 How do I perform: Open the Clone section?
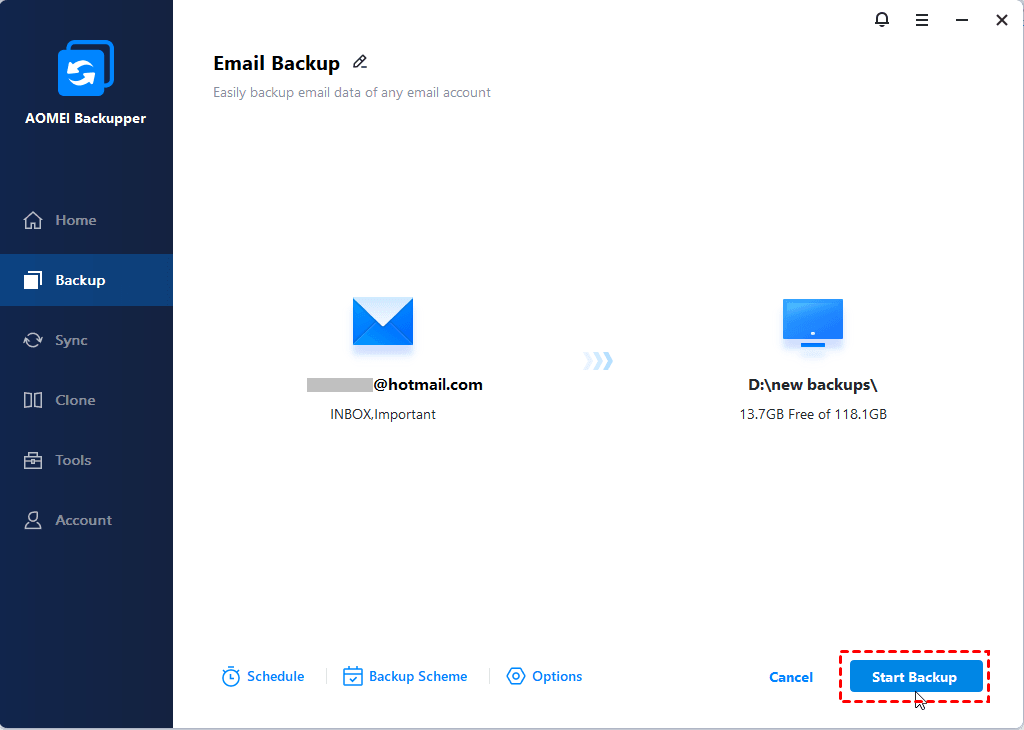(x=86, y=400)
